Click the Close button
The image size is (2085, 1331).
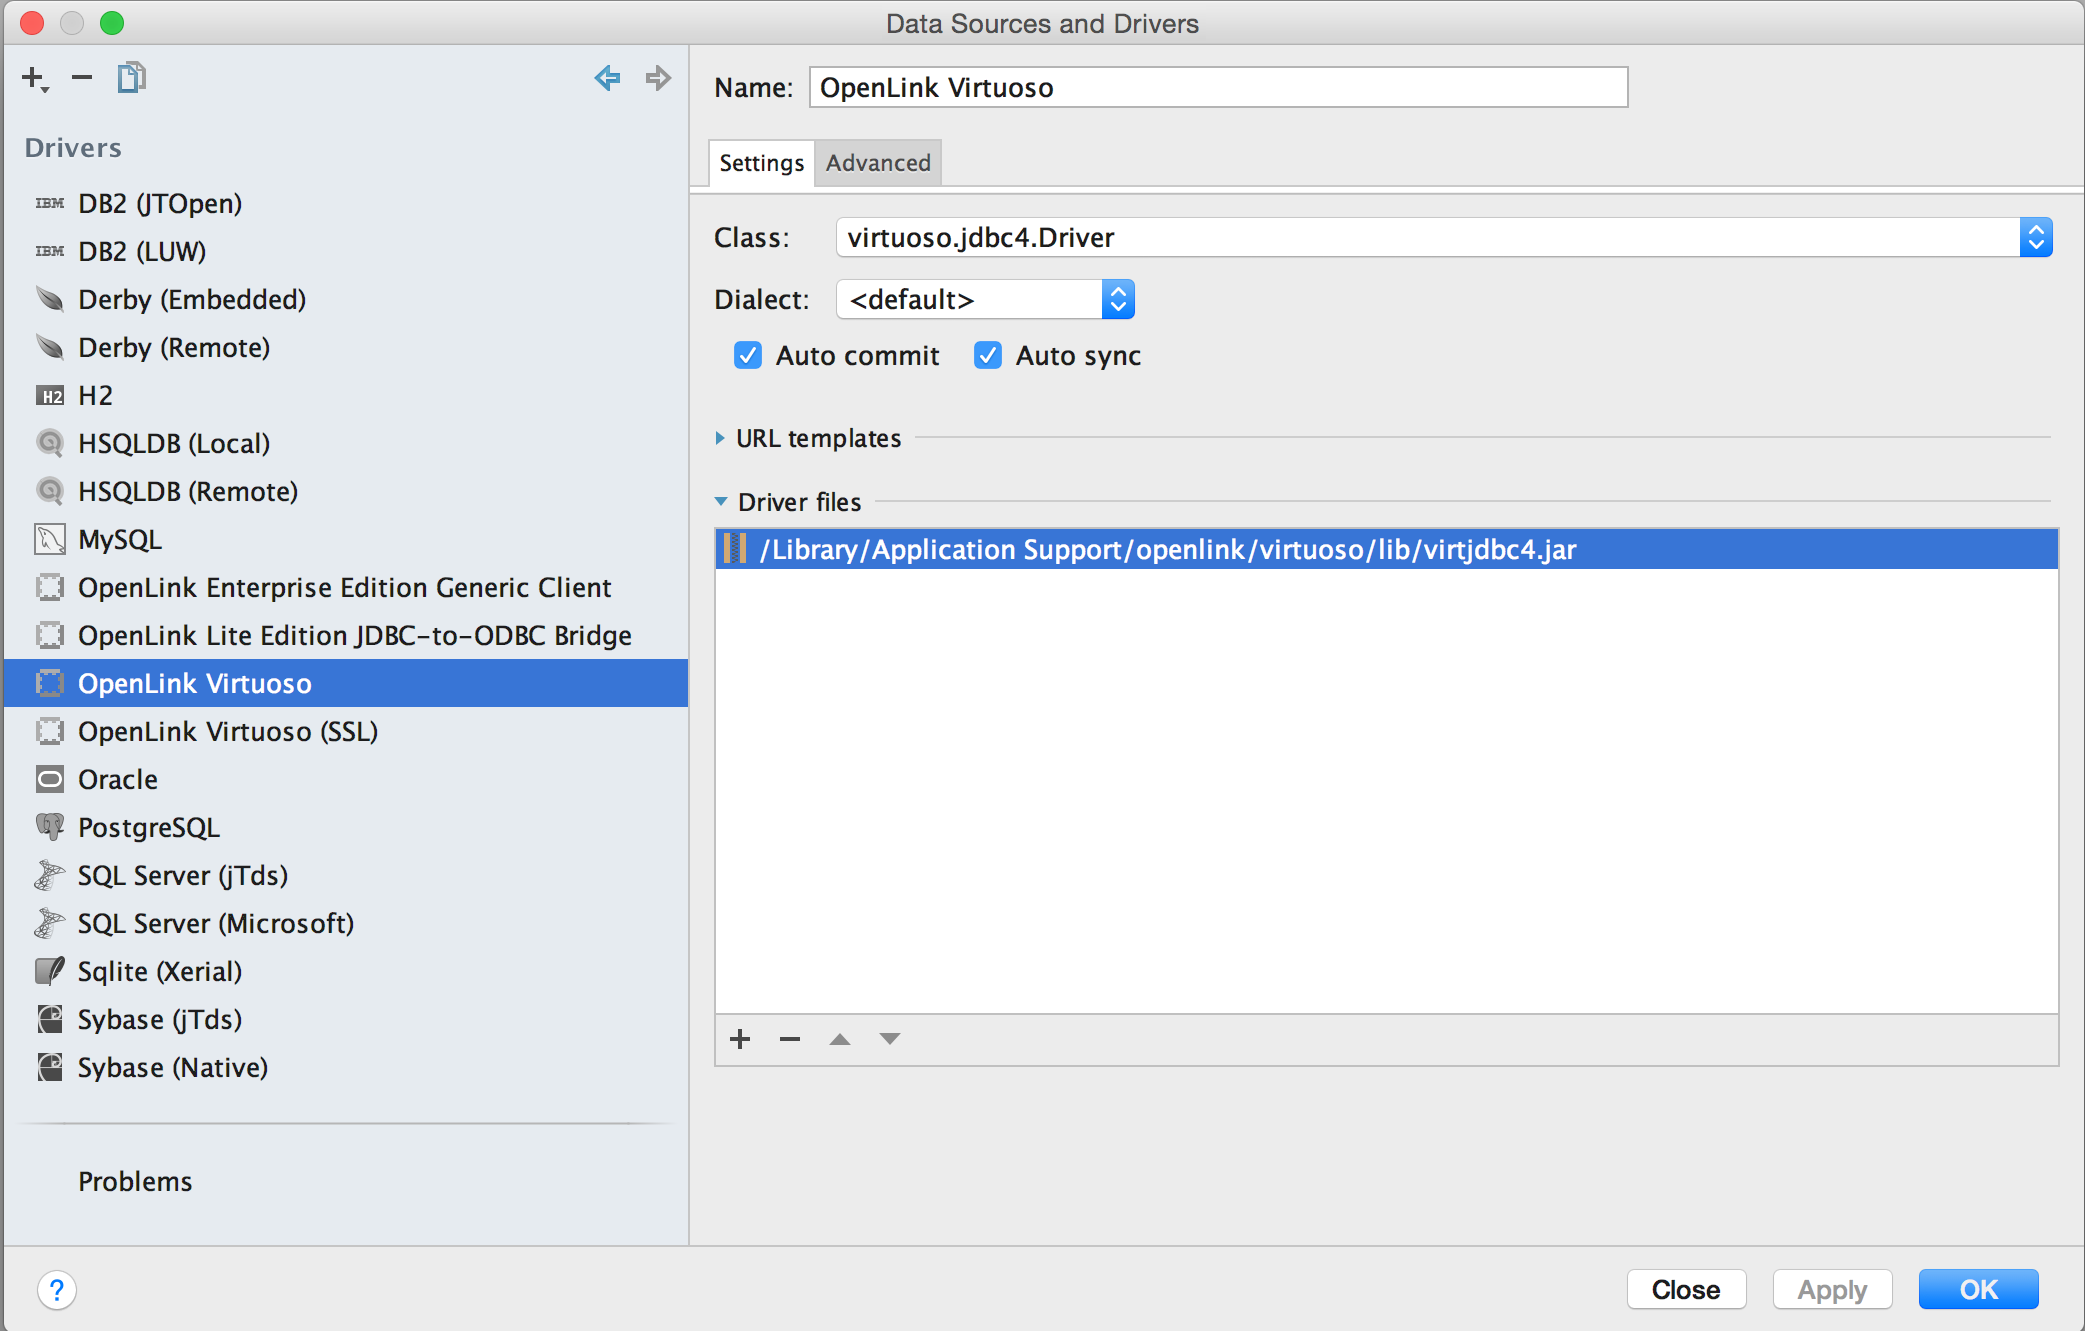(x=1686, y=1290)
